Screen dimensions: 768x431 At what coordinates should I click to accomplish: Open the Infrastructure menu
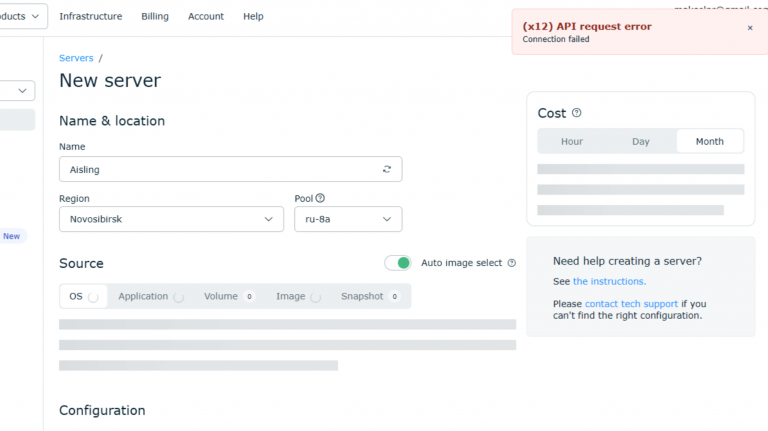[90, 16]
